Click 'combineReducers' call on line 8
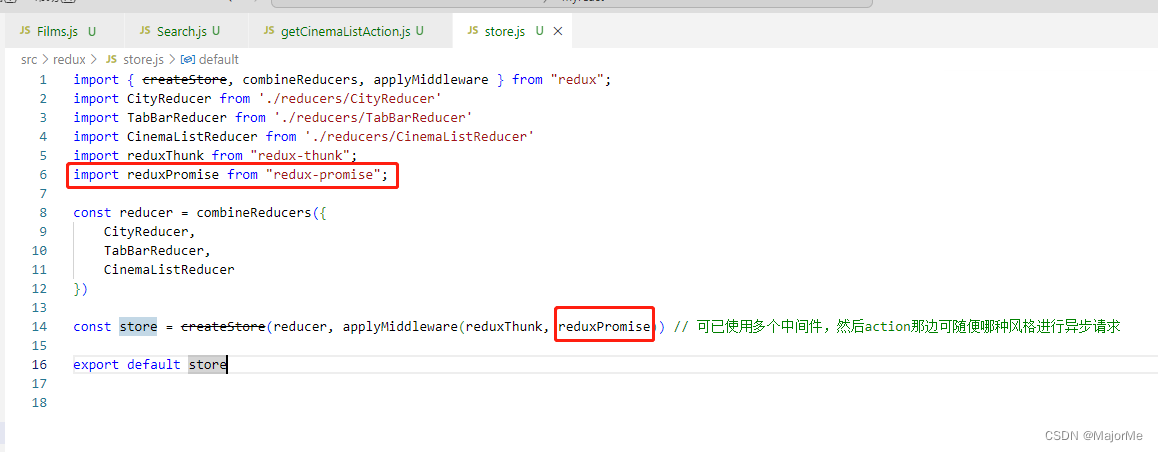 click(253, 213)
